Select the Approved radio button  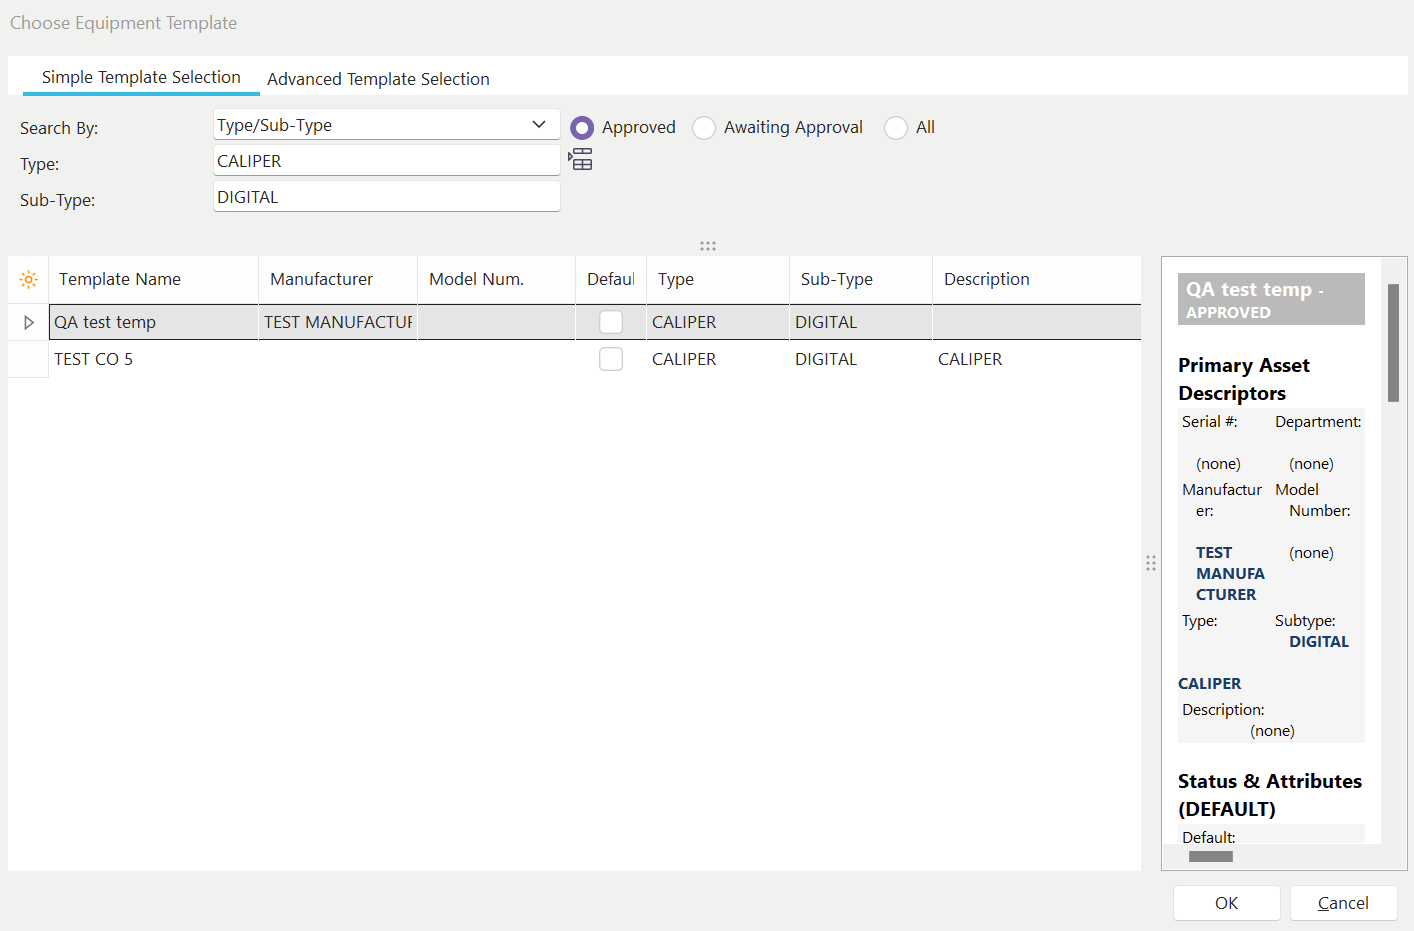point(582,128)
